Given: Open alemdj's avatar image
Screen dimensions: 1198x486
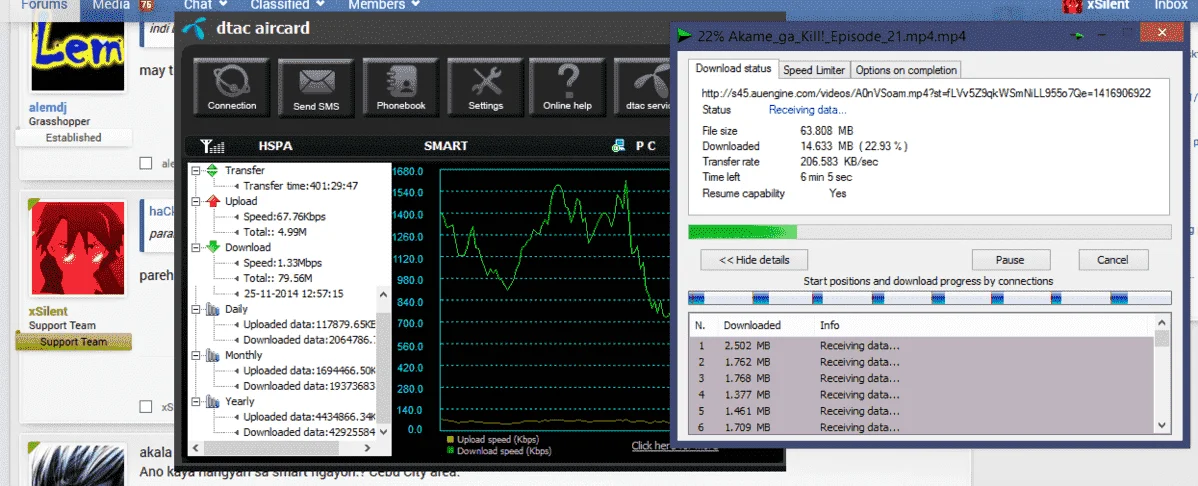Looking at the screenshot, I should click(78, 50).
